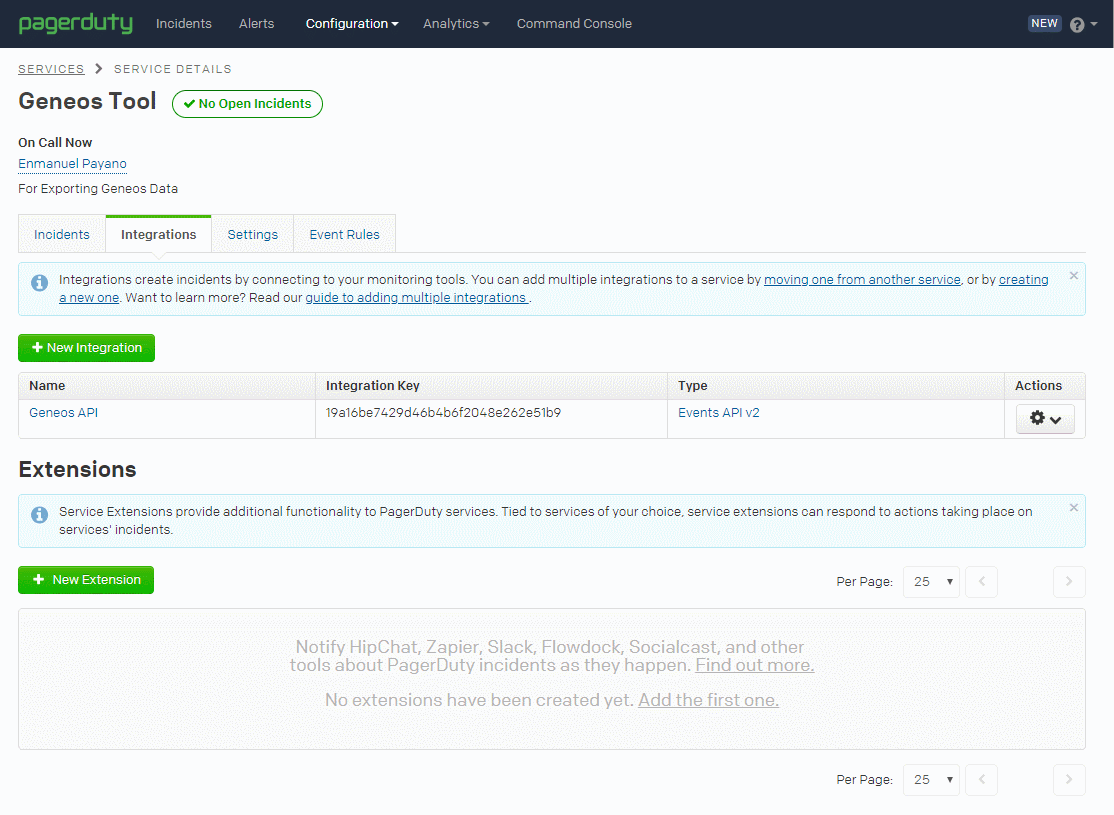This screenshot has width=1114, height=815.
Task: Click the PagerDuty logo
Action: click(75, 23)
